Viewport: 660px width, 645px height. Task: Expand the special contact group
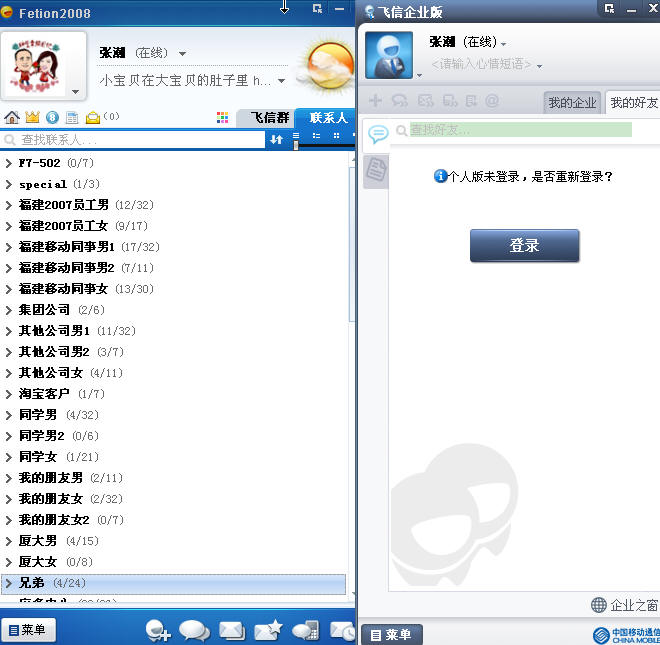click(8, 184)
